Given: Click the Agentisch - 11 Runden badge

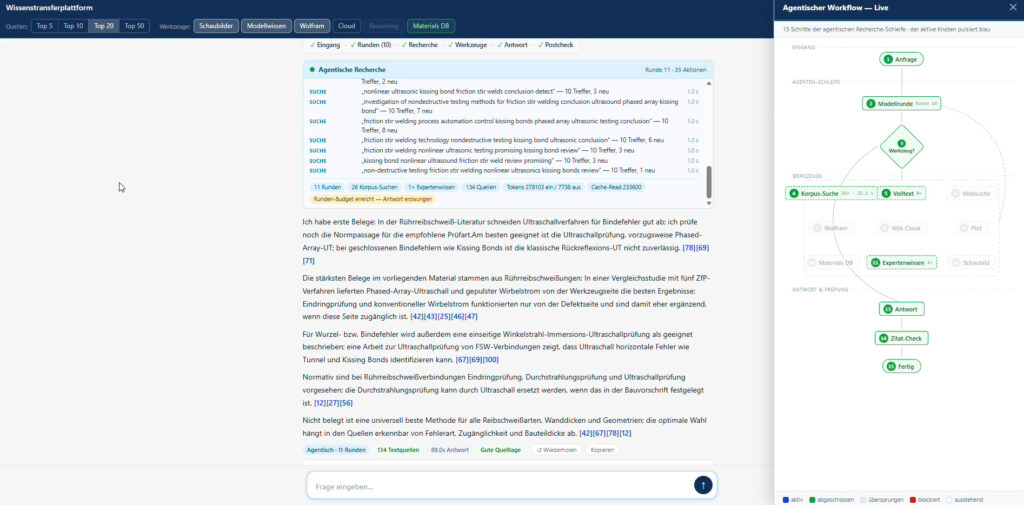Looking at the screenshot, I should click(x=336, y=450).
